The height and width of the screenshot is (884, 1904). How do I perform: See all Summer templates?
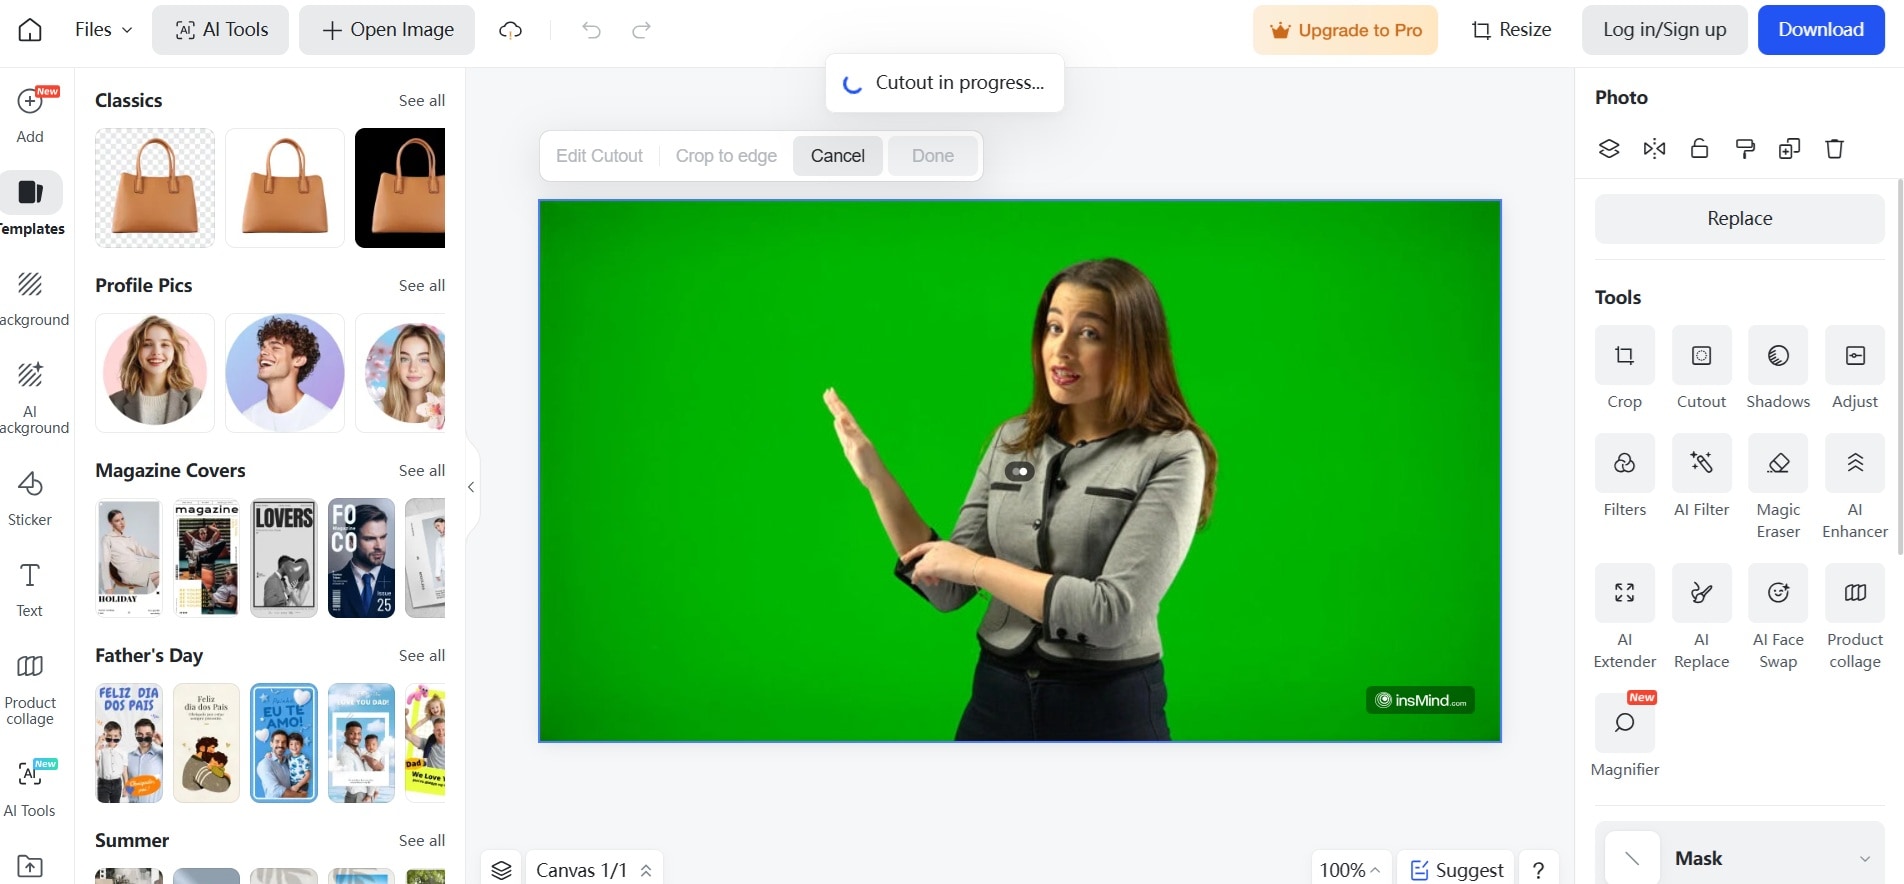click(x=422, y=840)
